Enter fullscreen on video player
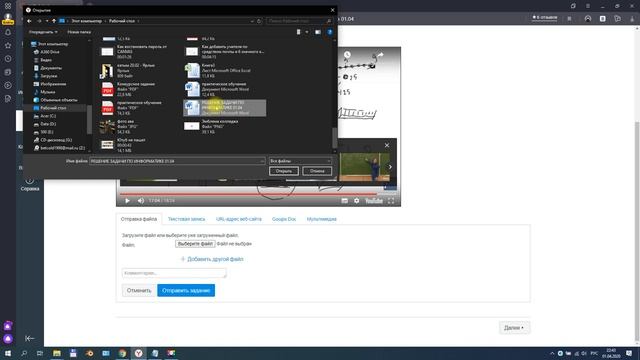Viewport: 640px width, 360px height. click(x=391, y=200)
